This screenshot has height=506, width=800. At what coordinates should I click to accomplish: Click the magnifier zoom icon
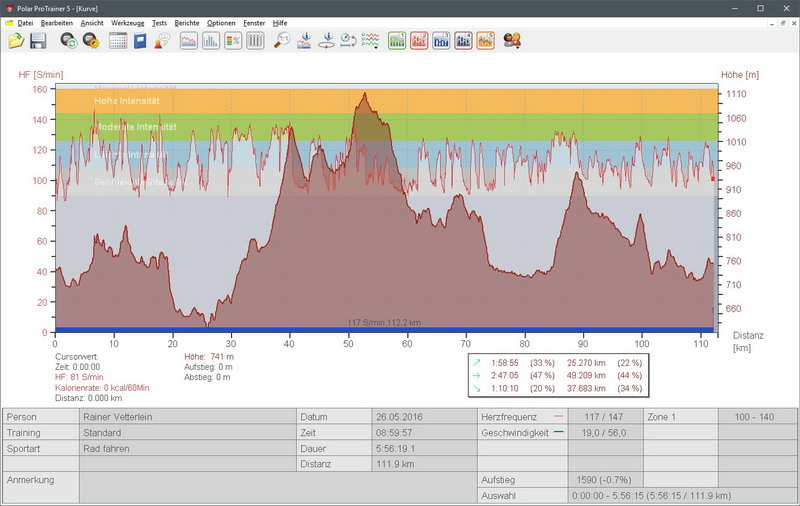(283, 41)
